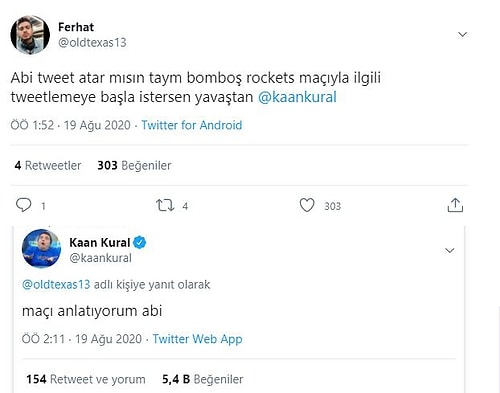Retweet Ferhat's tweet using the retweet icon
The width and height of the screenshot is (500, 393).
[x=165, y=205]
